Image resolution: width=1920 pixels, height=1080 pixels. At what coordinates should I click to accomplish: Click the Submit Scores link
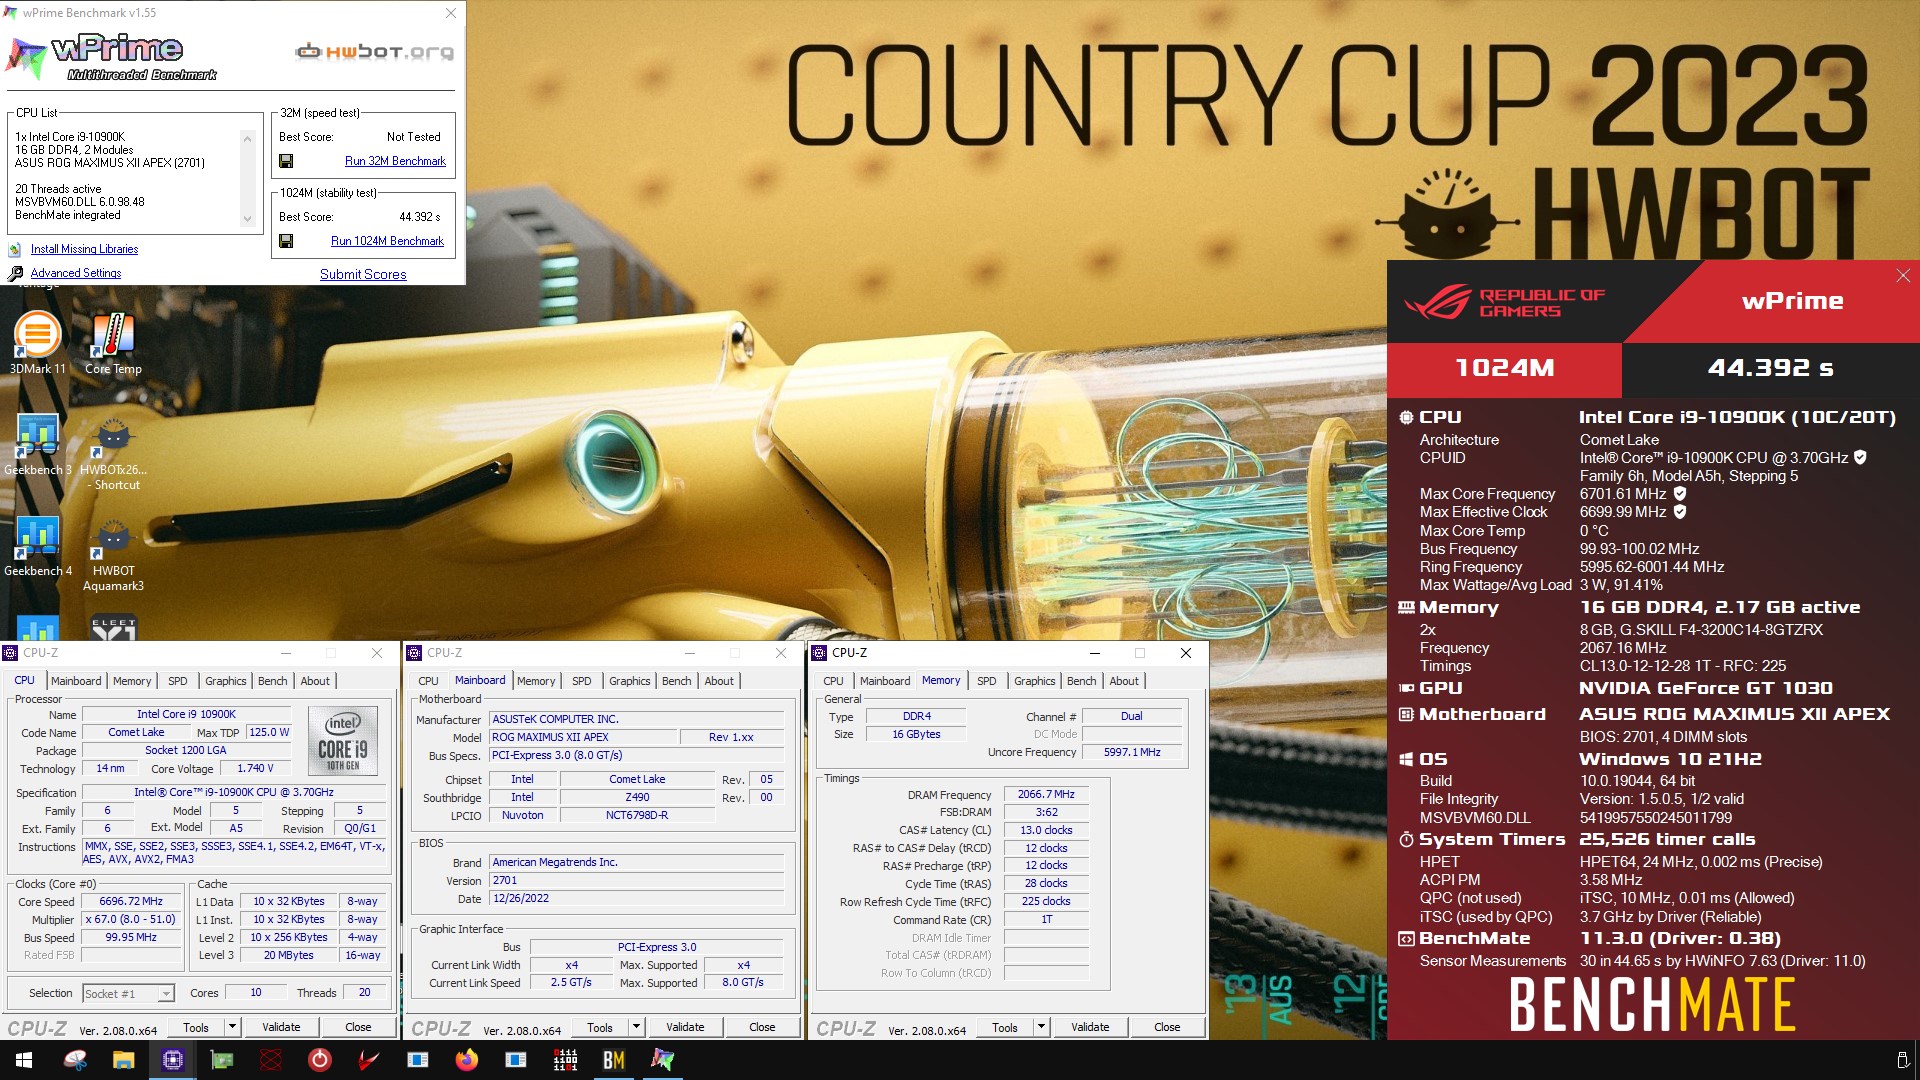(x=363, y=274)
